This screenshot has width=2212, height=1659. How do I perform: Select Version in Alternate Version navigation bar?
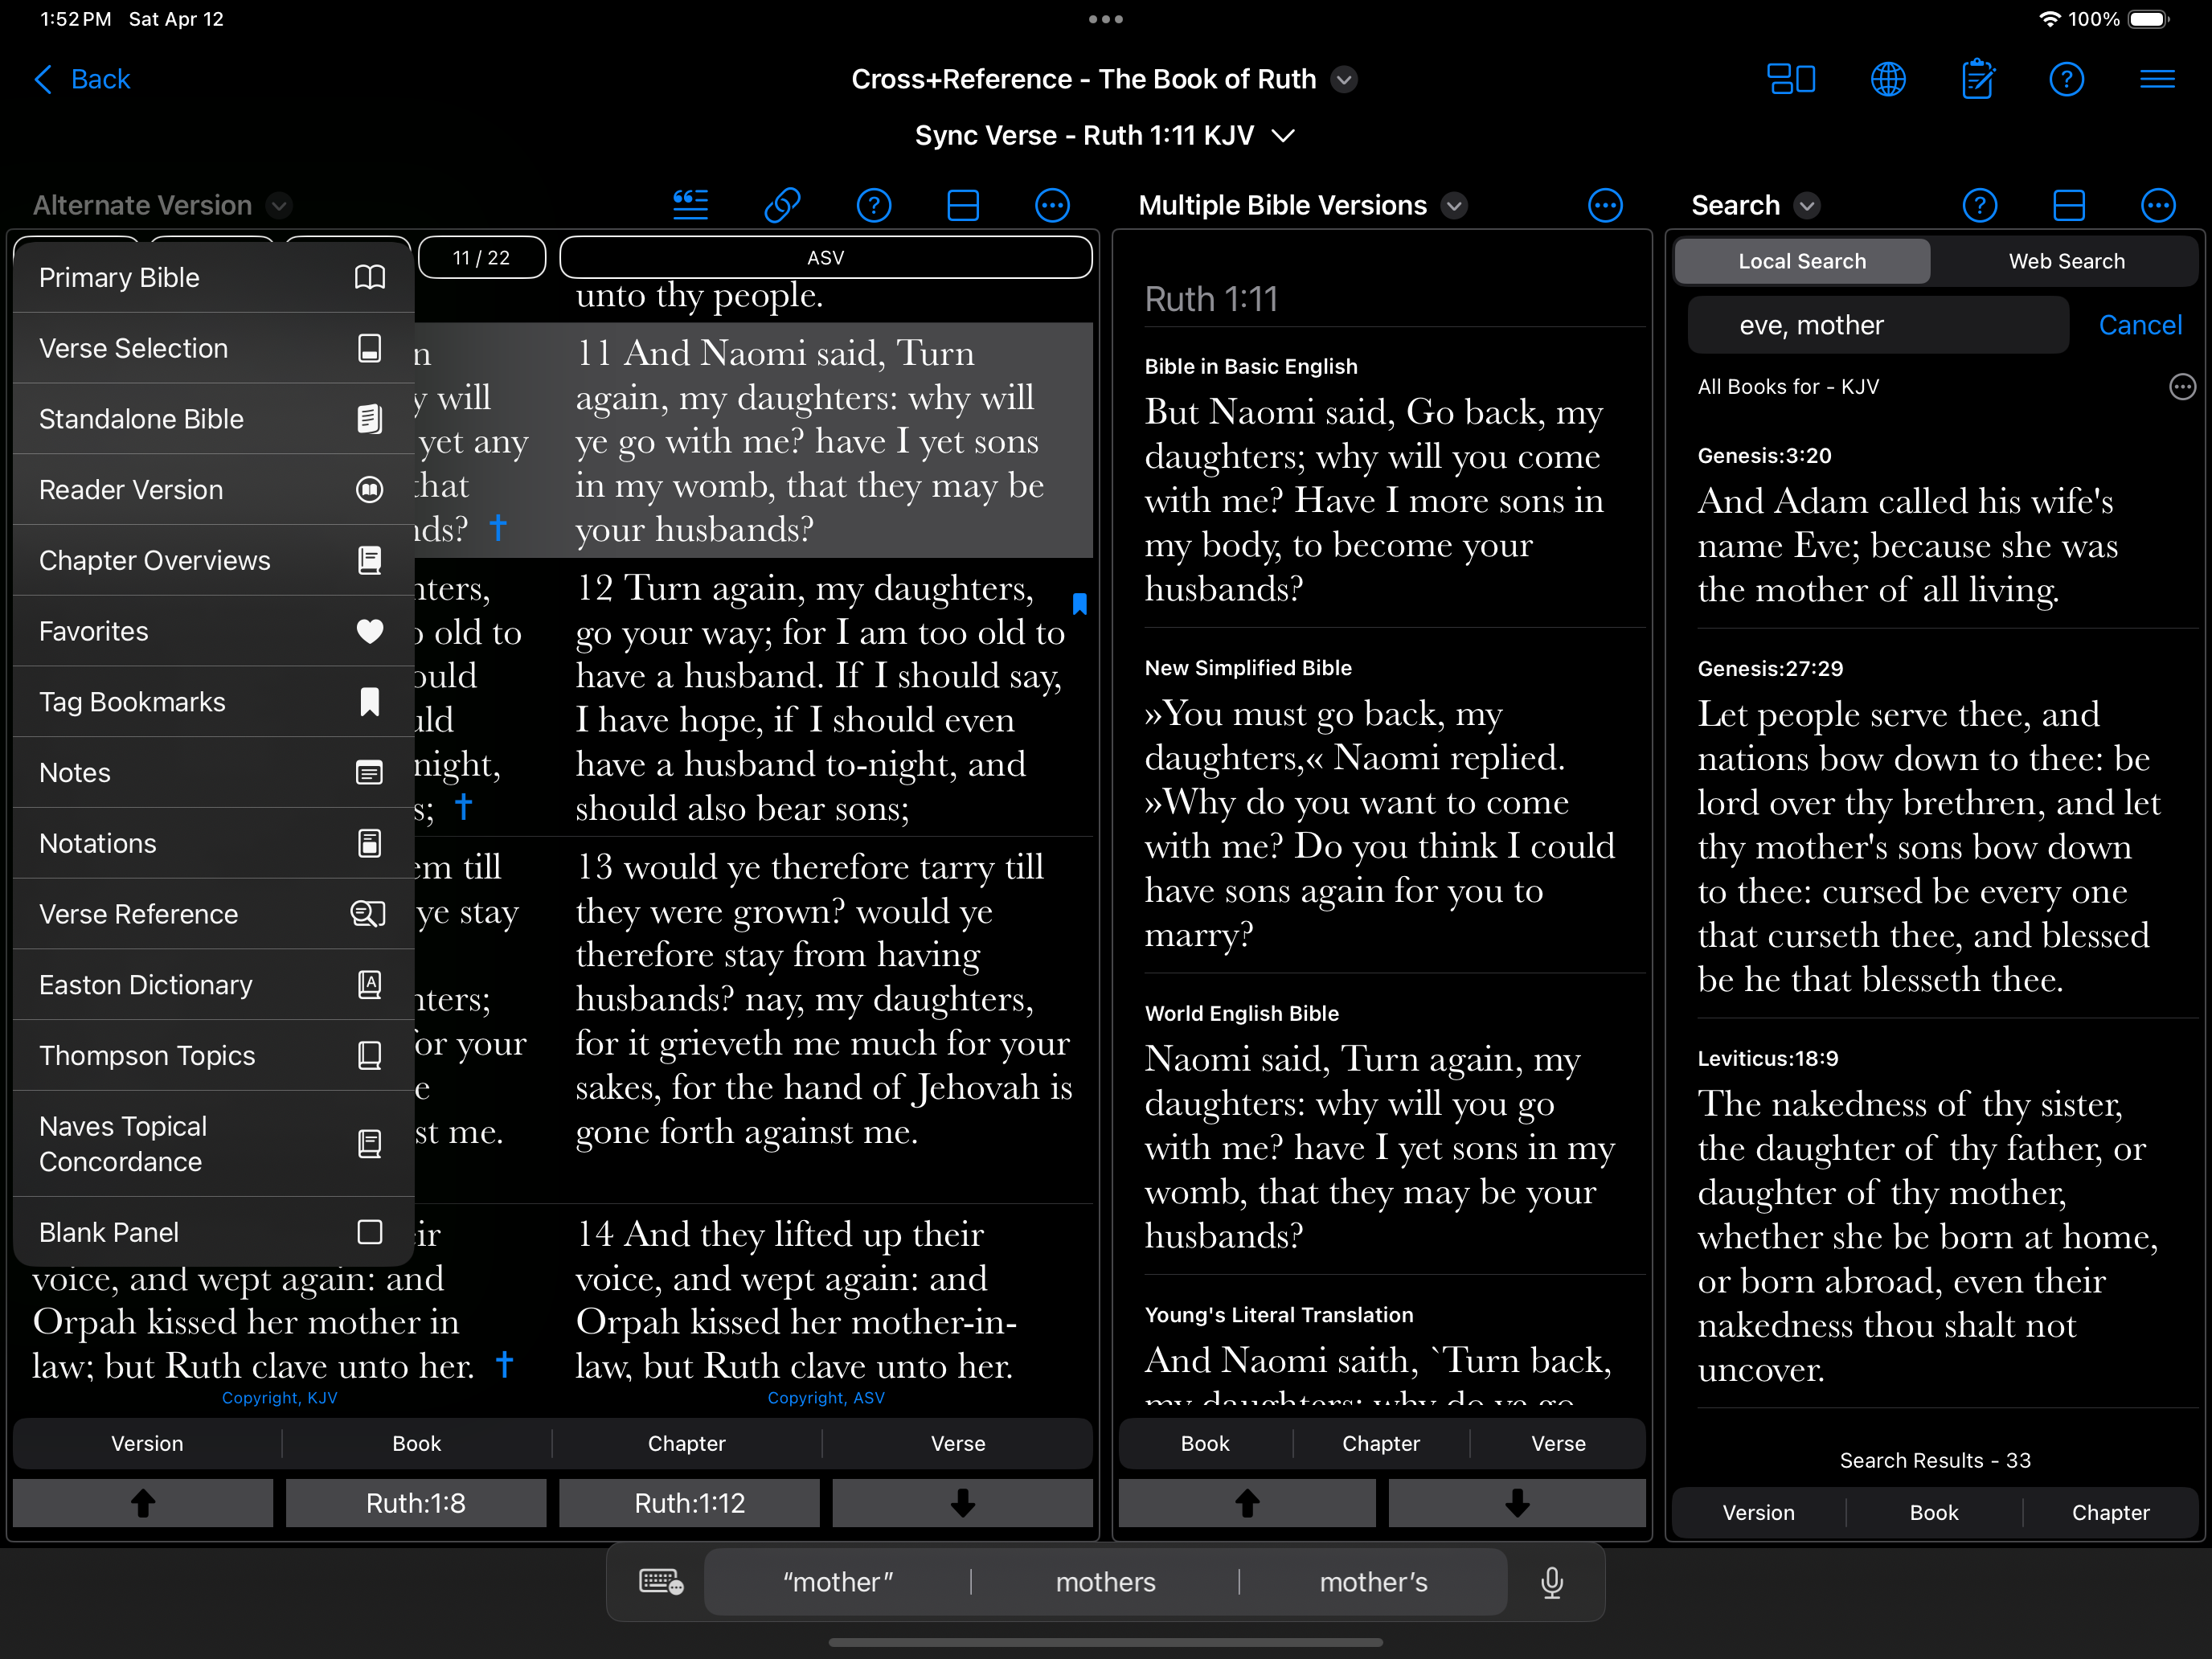pos(147,1443)
